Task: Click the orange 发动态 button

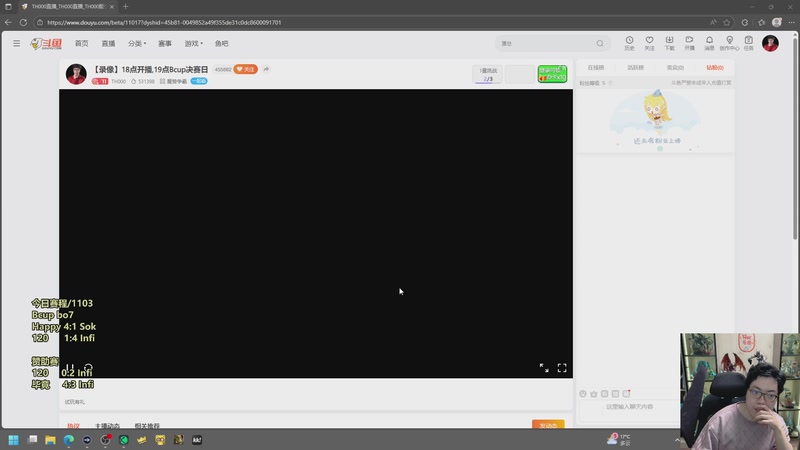Action: point(548,424)
